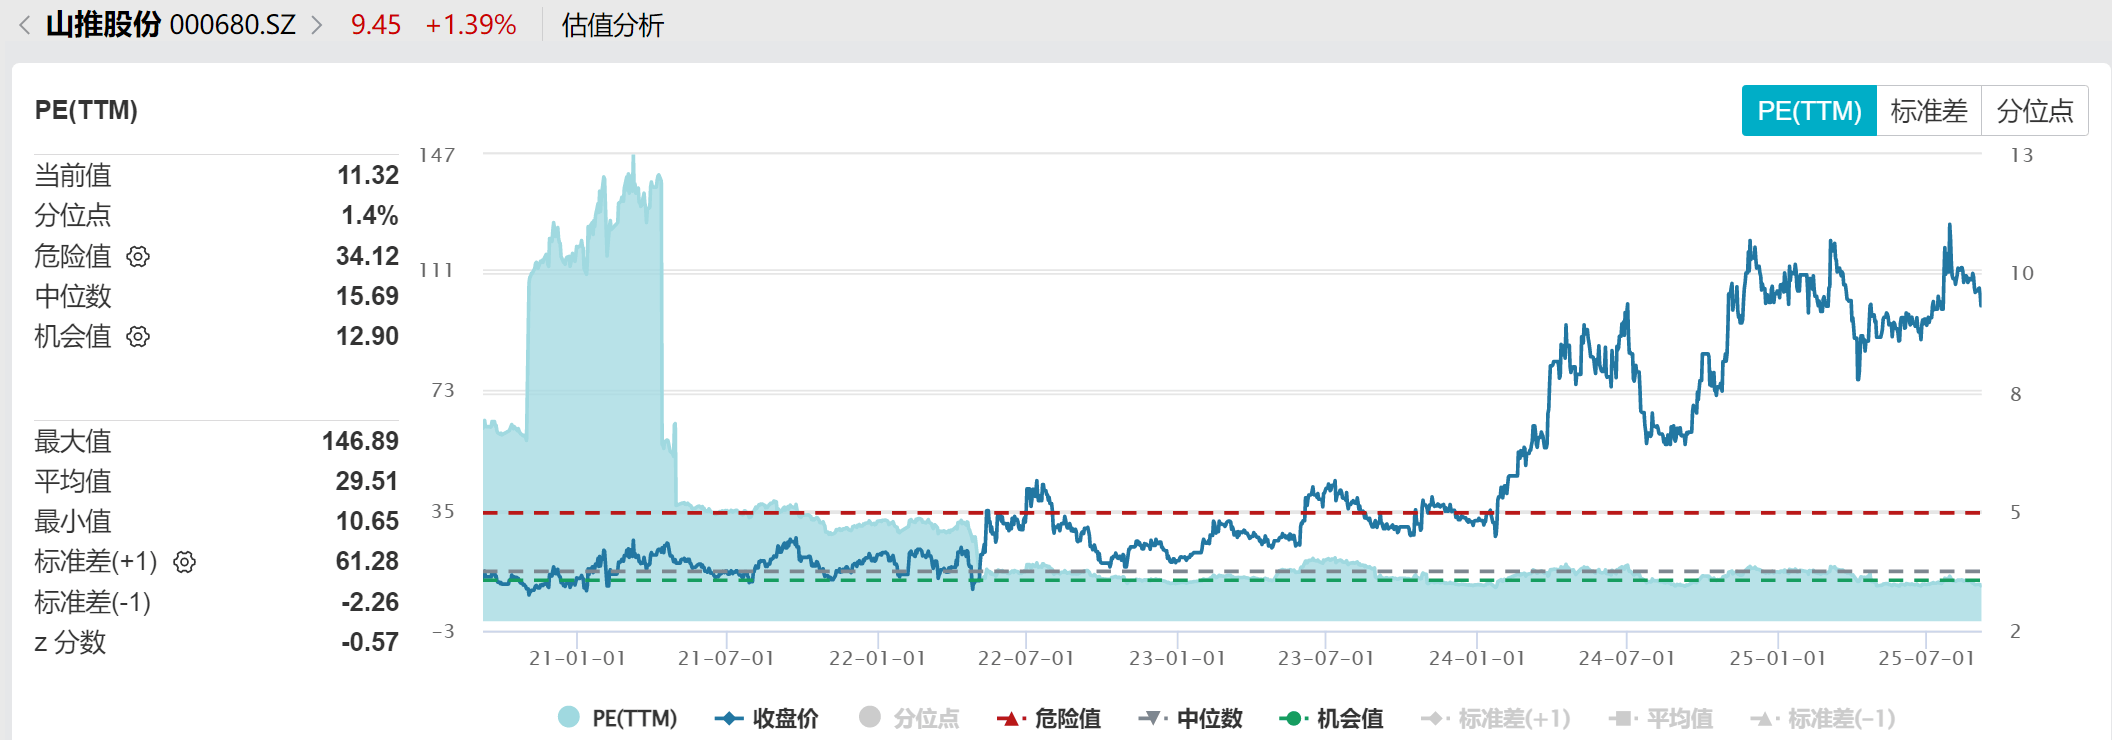Click the 24-01-01 axis date marker
Viewport: 2112px width, 740px height.
(1476, 658)
